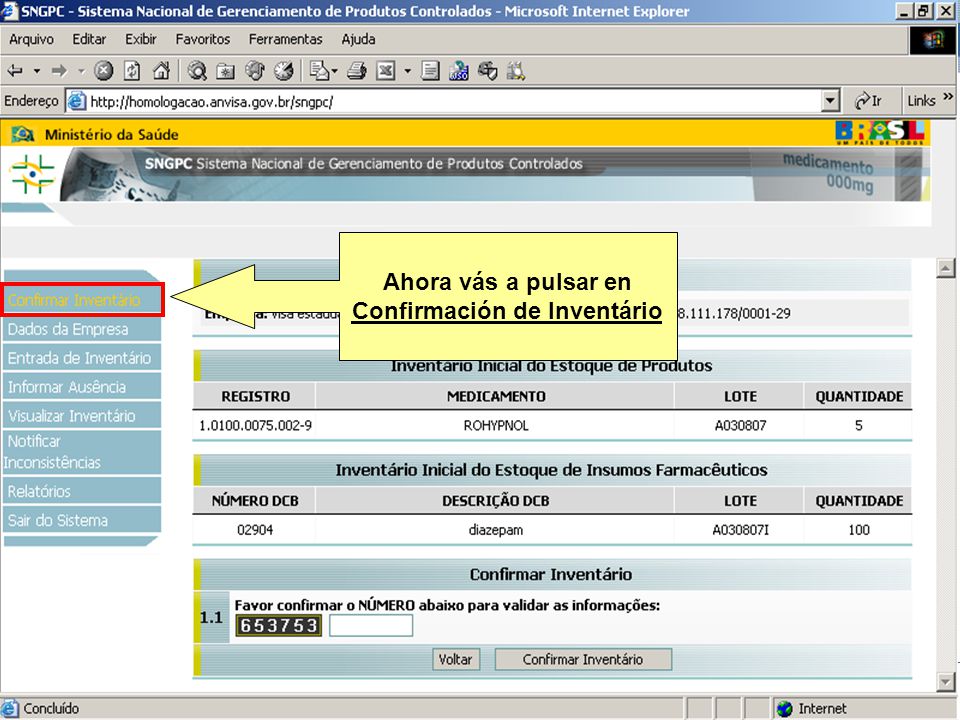
Task: Click the Brasil government logo
Action: click(880, 132)
